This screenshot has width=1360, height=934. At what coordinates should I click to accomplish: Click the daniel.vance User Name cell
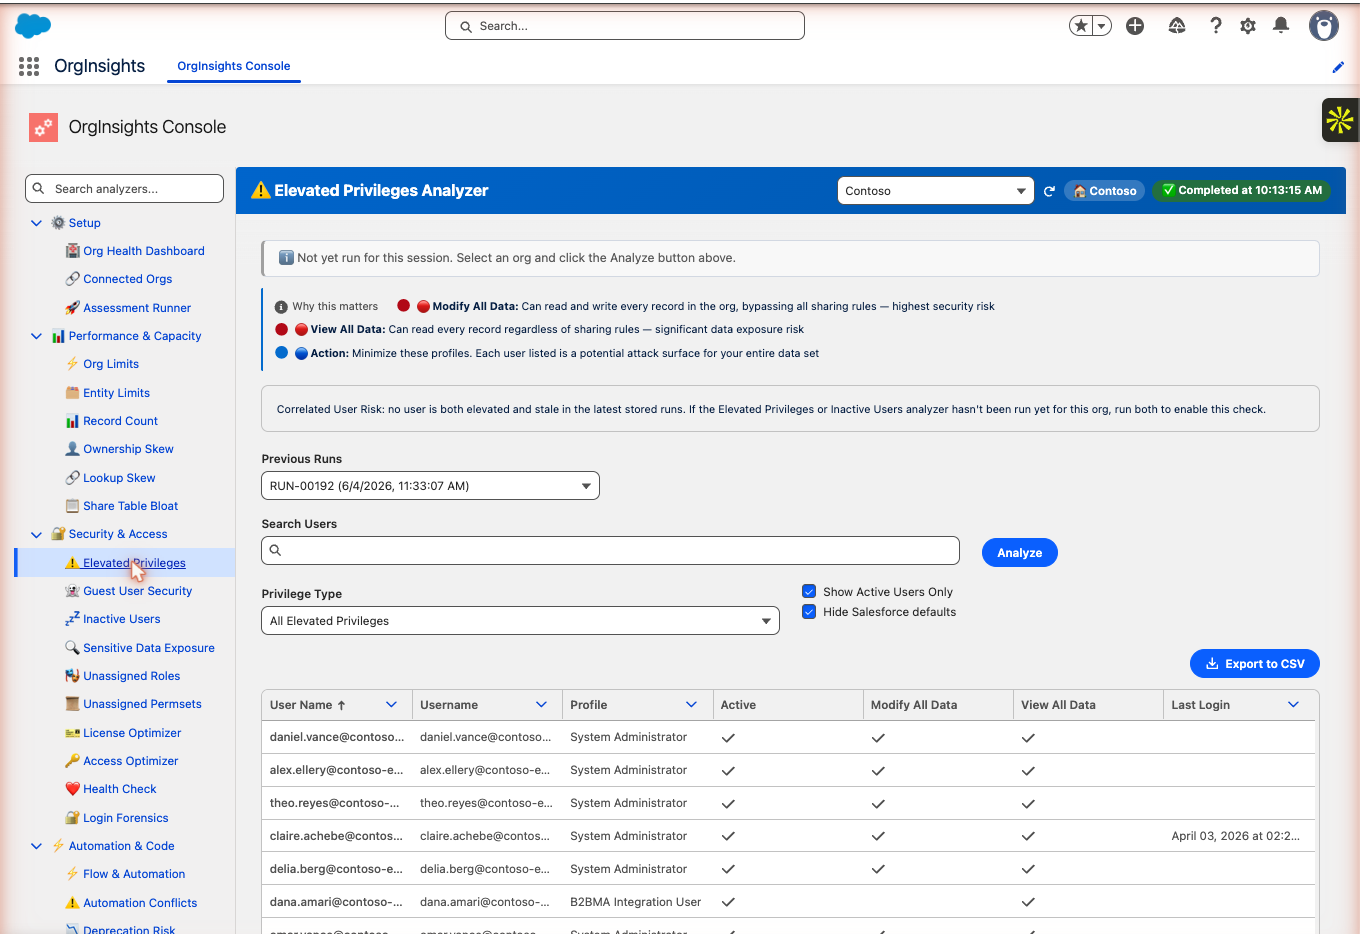[337, 737]
